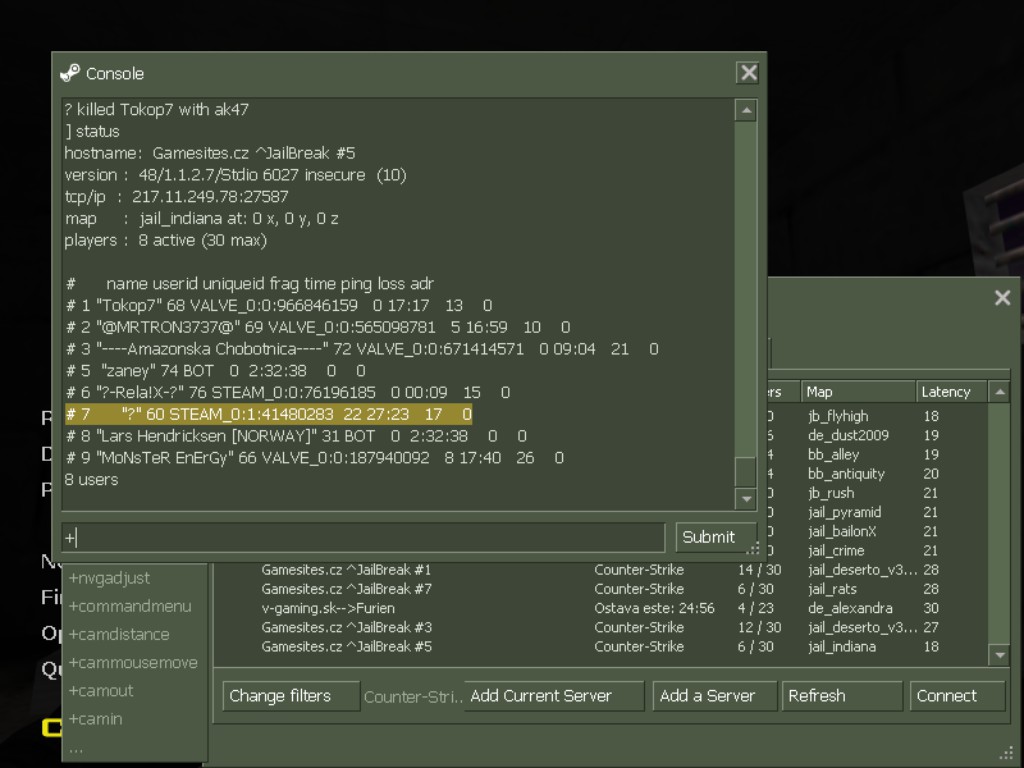Click the Counter-Stri.. filter label
Viewport: 1024px width, 768px height.
point(413,697)
